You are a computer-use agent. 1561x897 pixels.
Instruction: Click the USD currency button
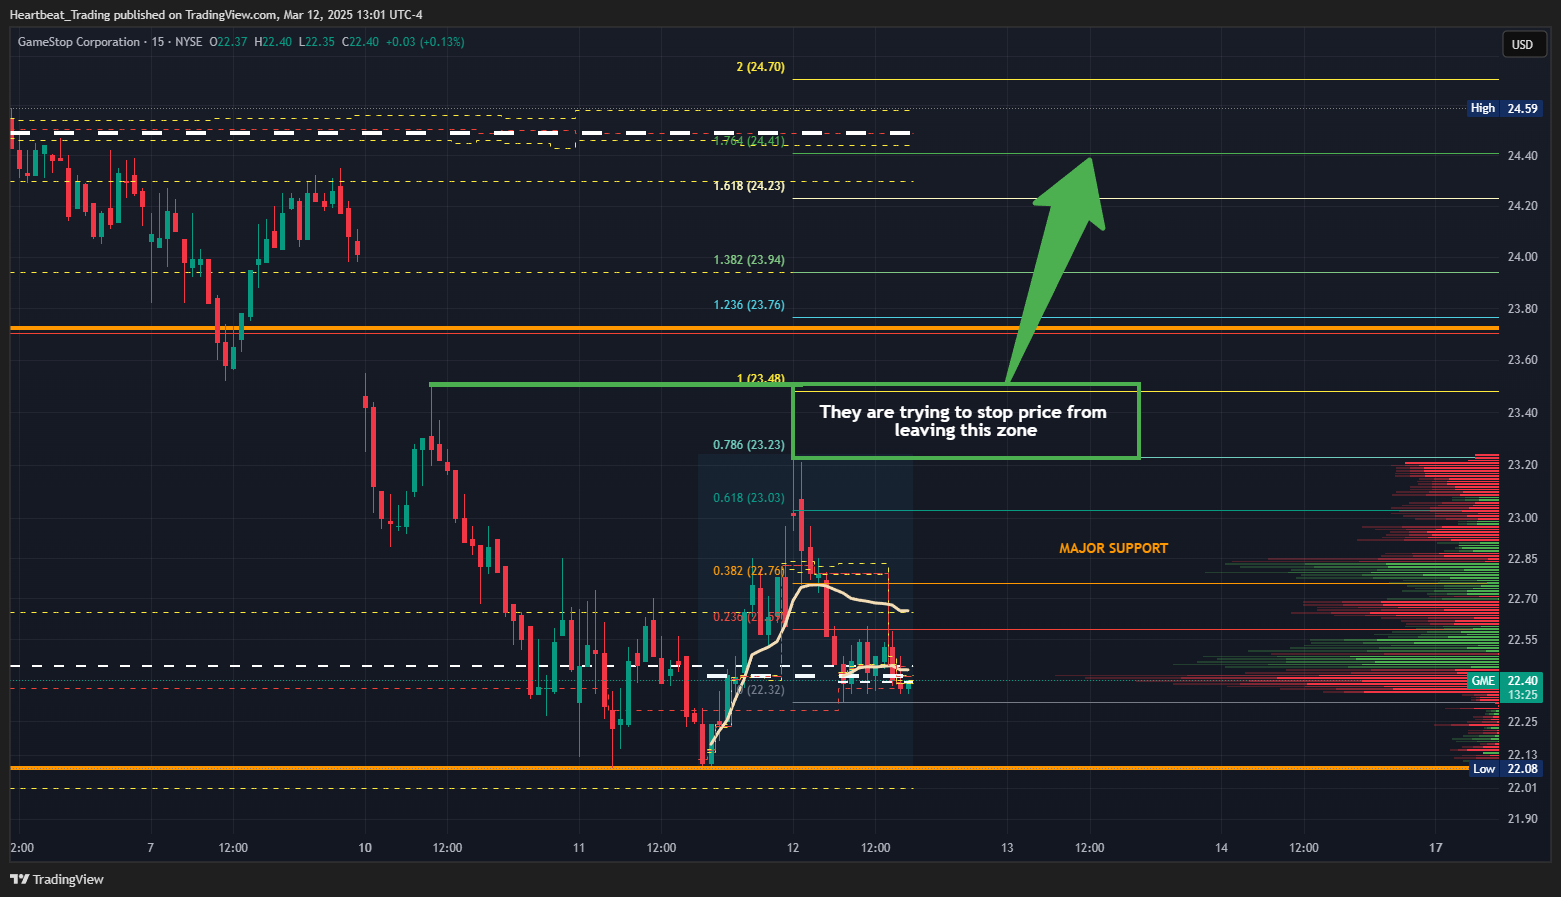pos(1522,44)
